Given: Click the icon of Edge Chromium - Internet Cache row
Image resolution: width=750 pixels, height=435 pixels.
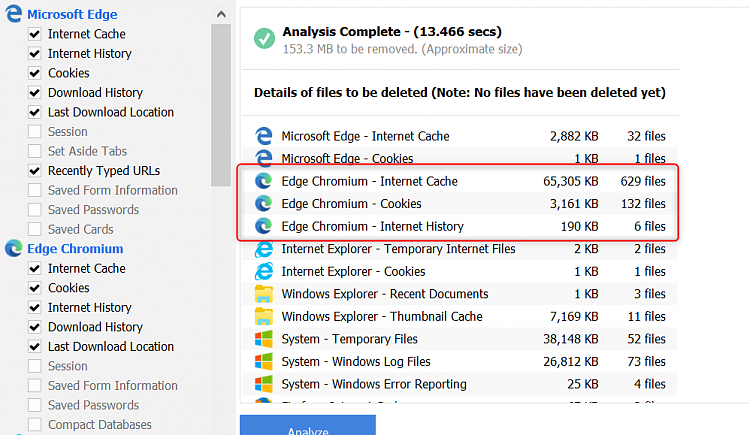Looking at the screenshot, I should pyautogui.click(x=263, y=181).
